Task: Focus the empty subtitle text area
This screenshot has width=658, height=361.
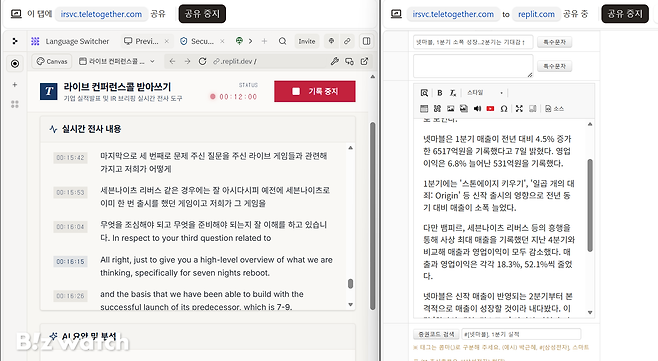Action: click(x=473, y=66)
